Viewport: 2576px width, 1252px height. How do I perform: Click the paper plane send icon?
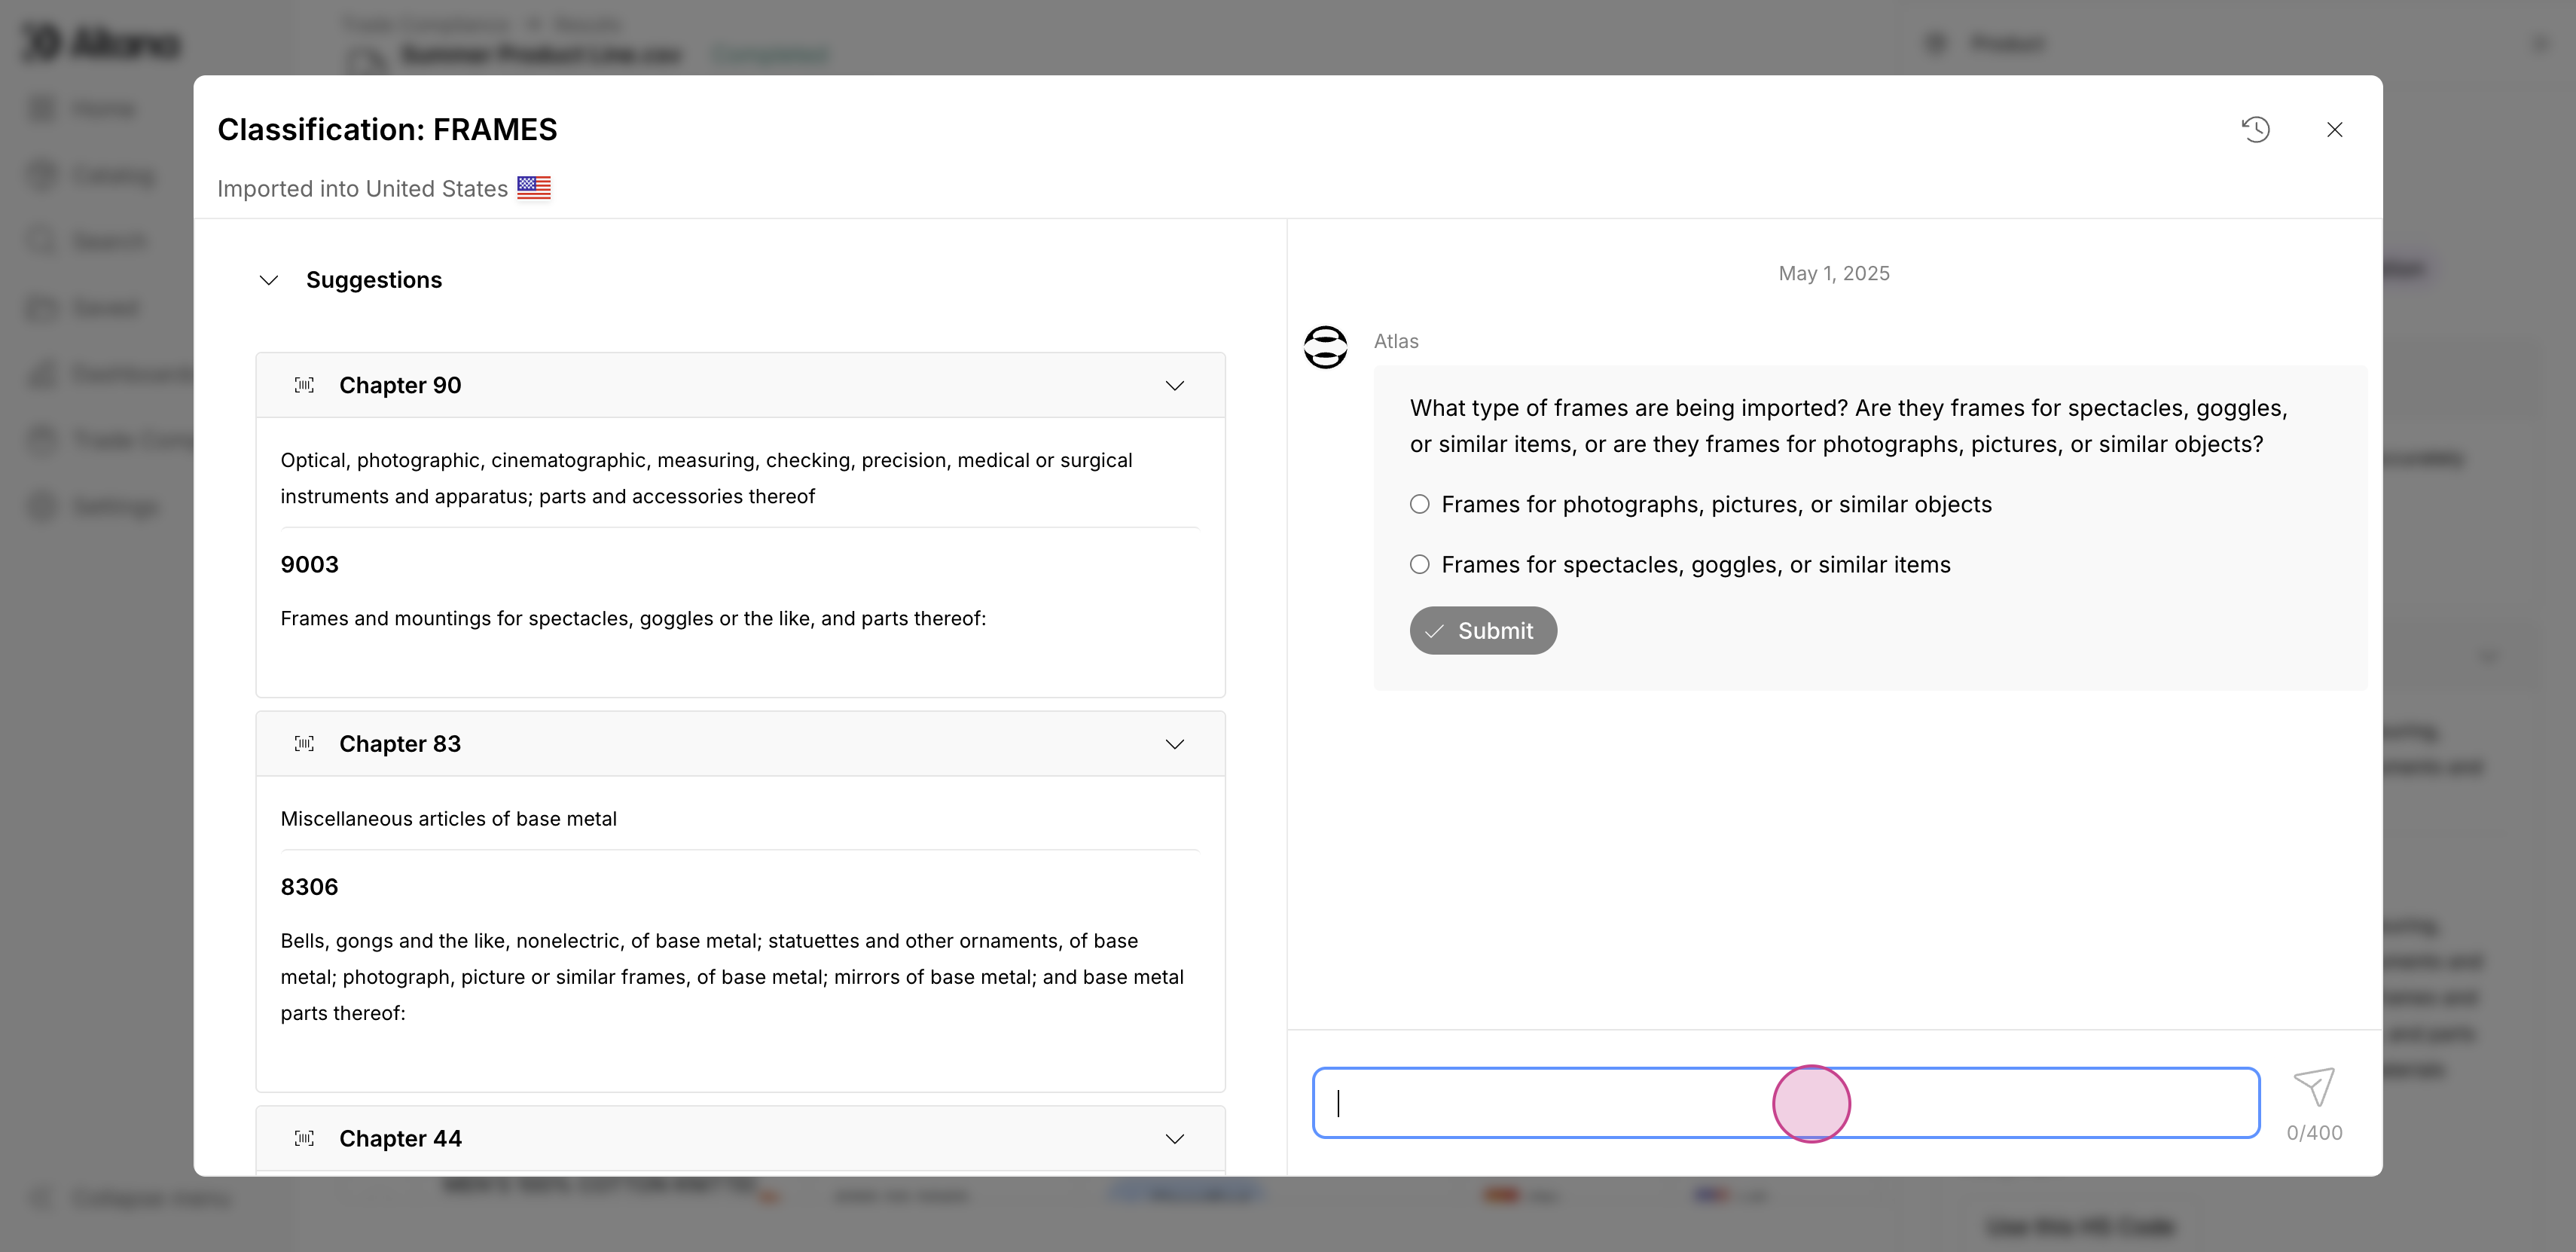click(x=2313, y=1087)
